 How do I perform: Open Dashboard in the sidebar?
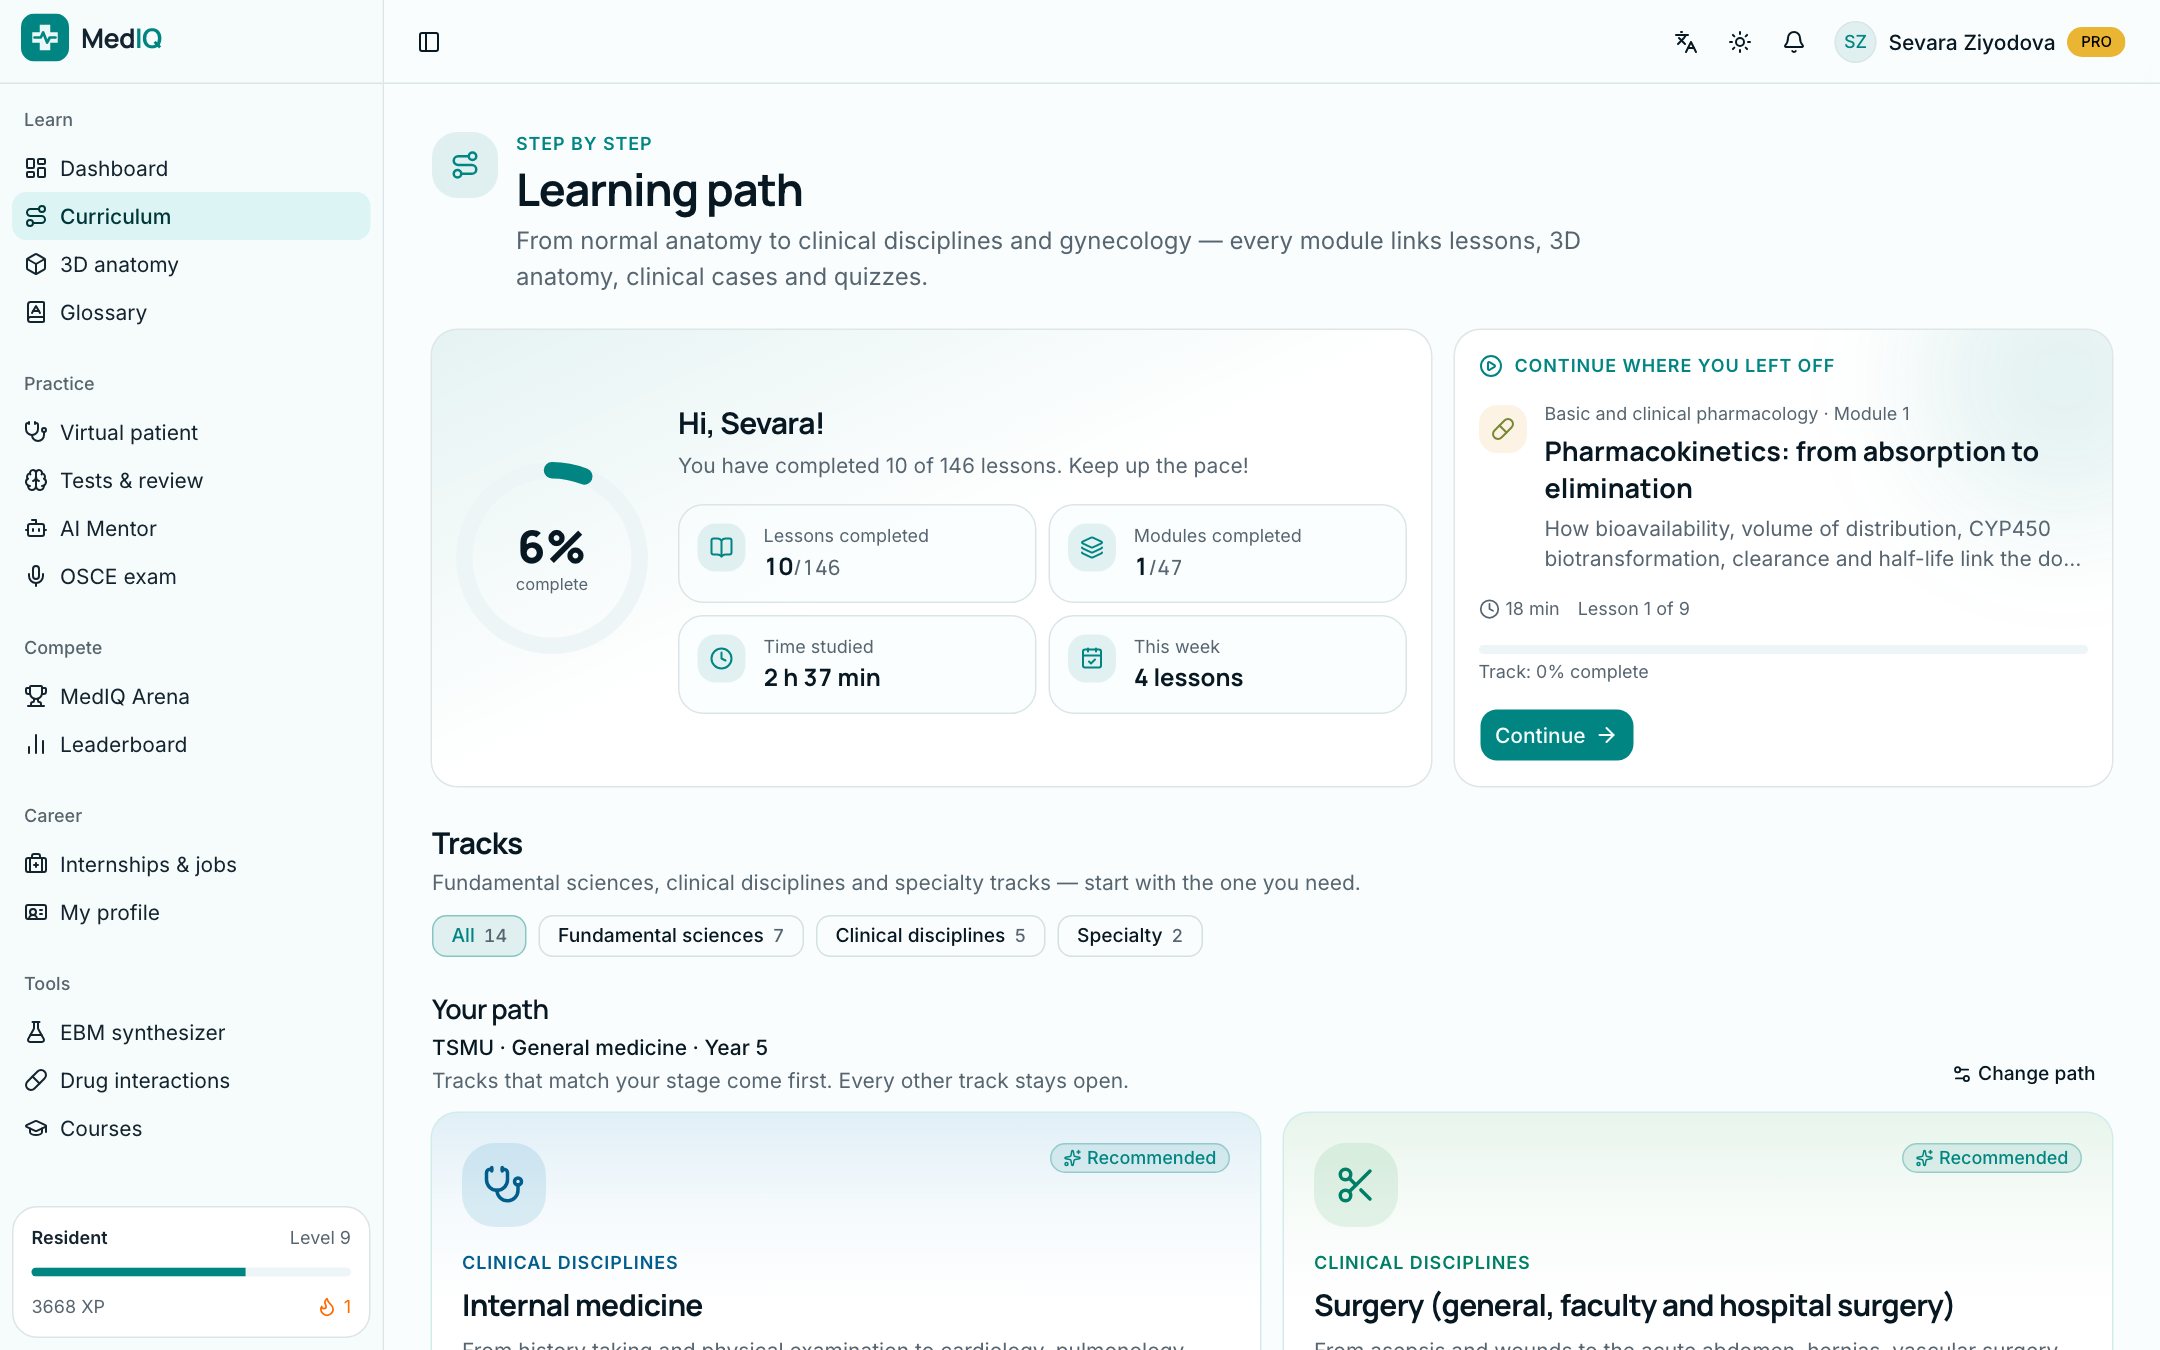[x=191, y=168]
